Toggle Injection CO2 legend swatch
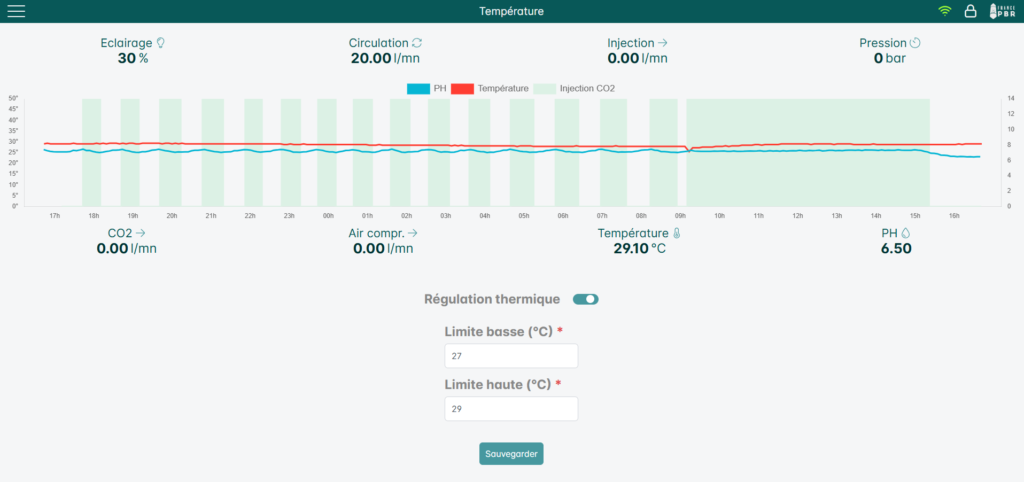 coord(545,88)
